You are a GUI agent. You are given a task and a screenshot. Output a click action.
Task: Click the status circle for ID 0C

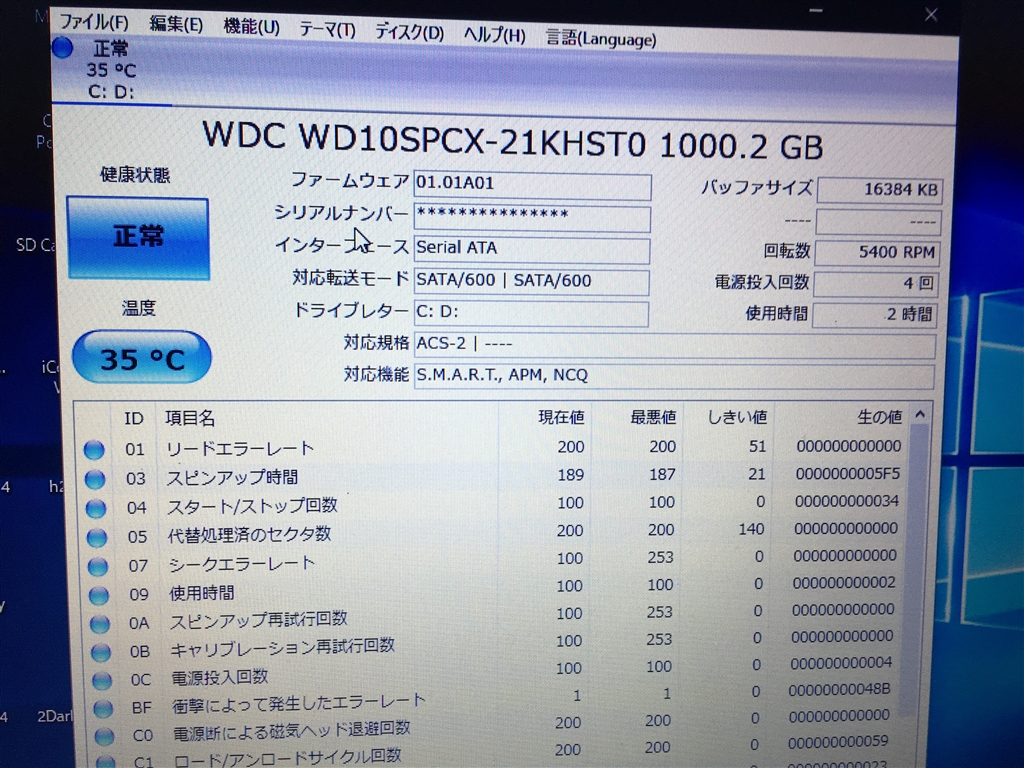point(102,680)
